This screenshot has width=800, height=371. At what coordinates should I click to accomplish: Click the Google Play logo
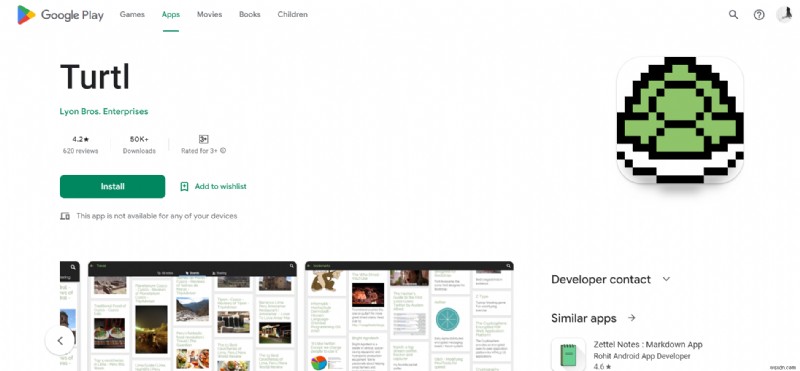[60, 15]
